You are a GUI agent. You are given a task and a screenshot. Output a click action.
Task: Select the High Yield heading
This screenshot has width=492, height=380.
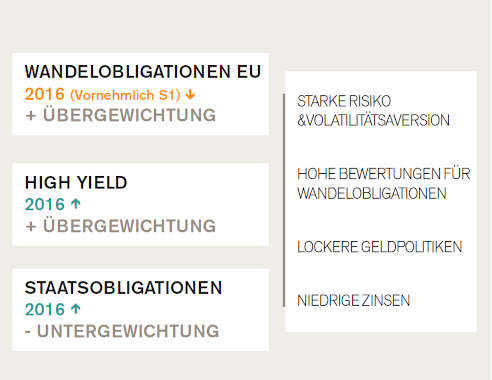pos(76,183)
